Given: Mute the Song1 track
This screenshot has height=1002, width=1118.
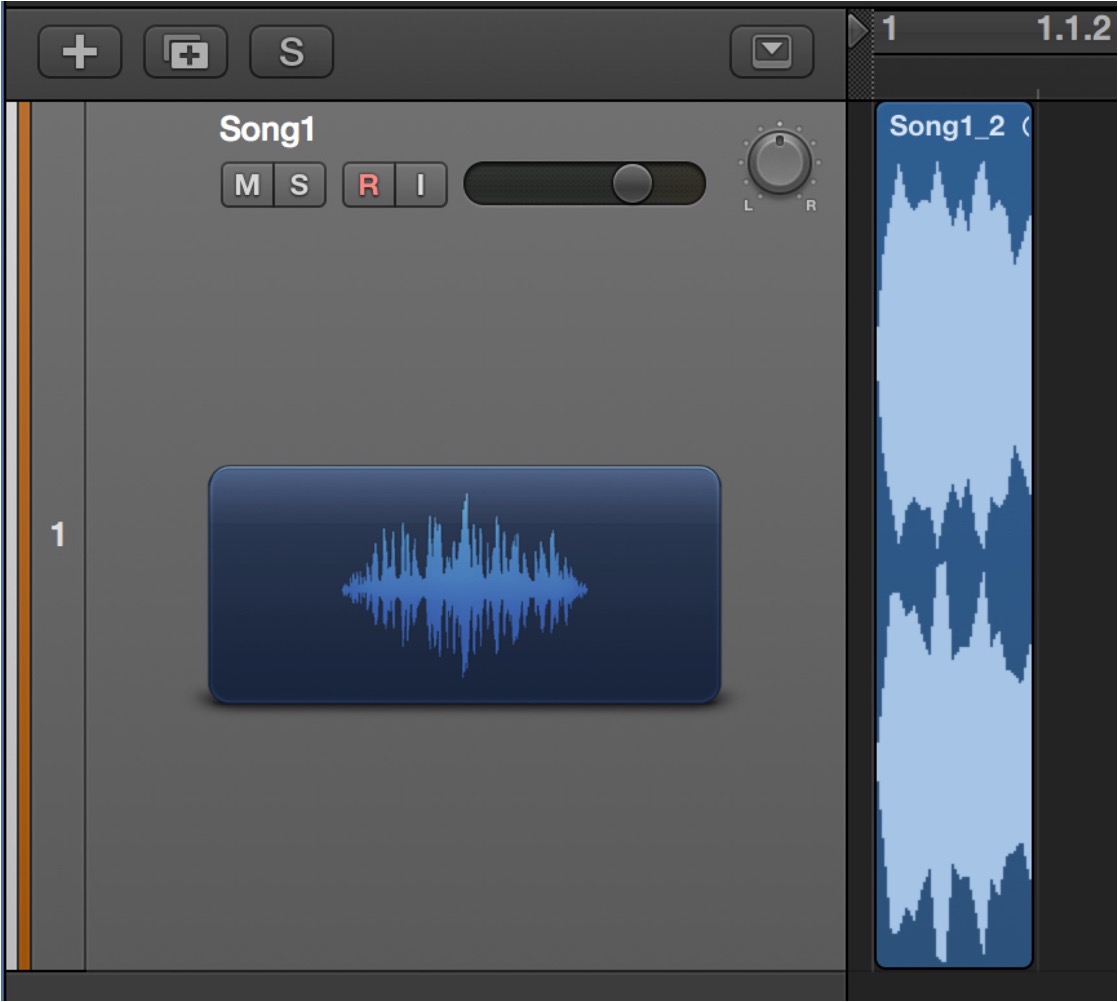Looking at the screenshot, I should pos(247,185).
